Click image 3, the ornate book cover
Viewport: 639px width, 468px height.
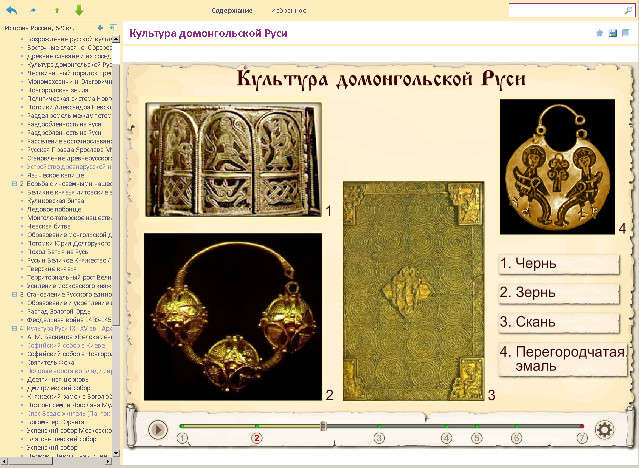(x=413, y=291)
